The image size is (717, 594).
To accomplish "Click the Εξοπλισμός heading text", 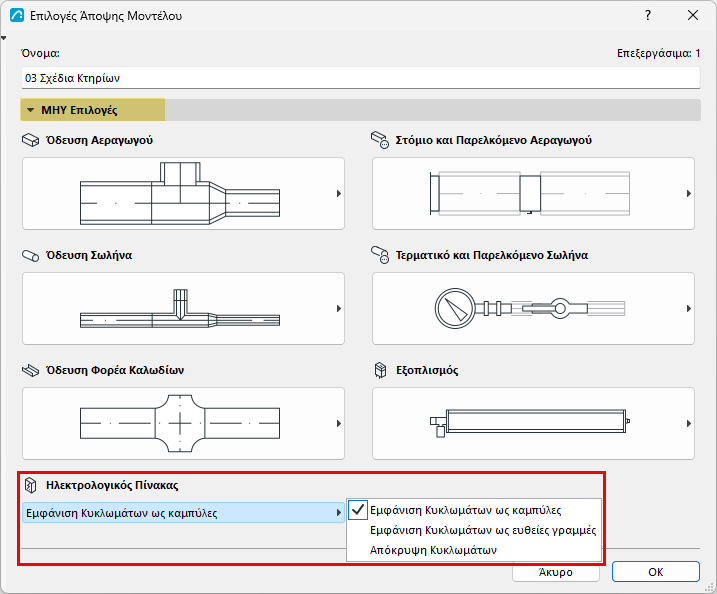I will (x=427, y=370).
